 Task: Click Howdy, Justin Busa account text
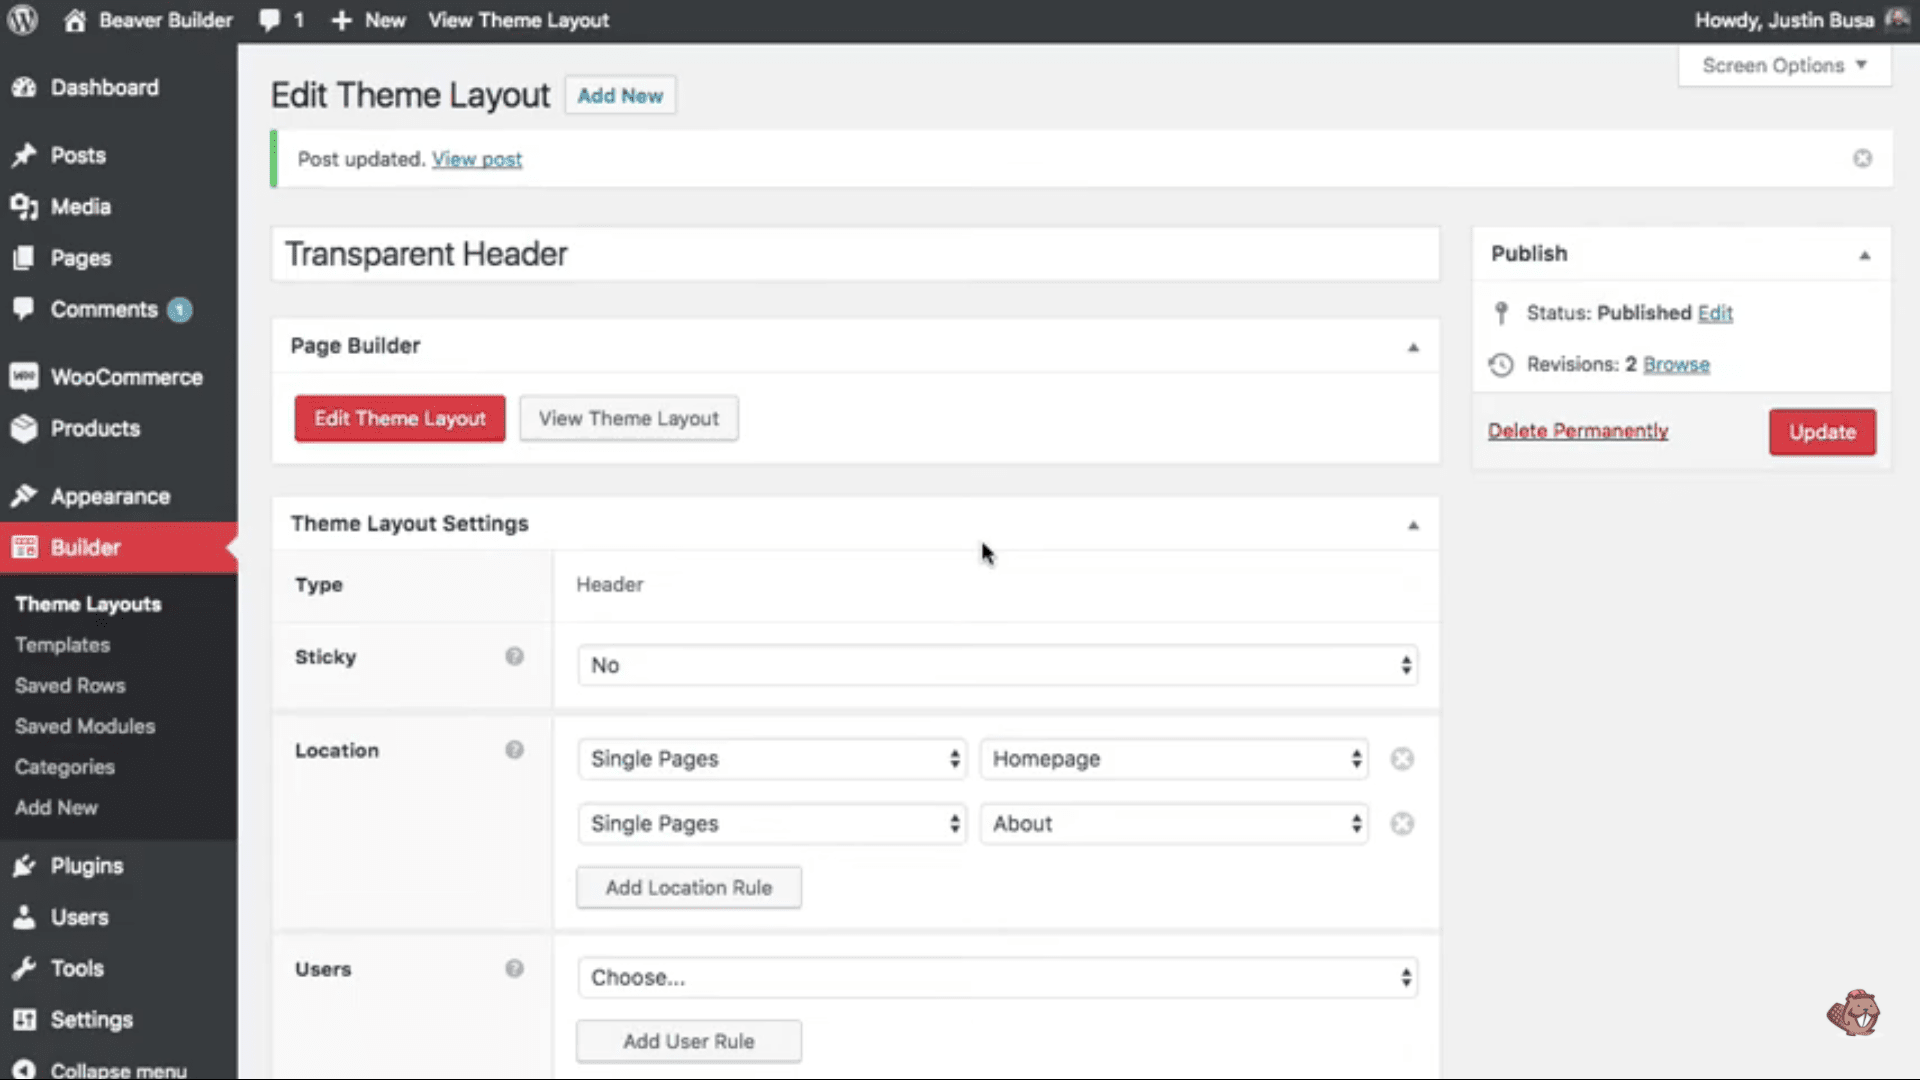point(1784,20)
